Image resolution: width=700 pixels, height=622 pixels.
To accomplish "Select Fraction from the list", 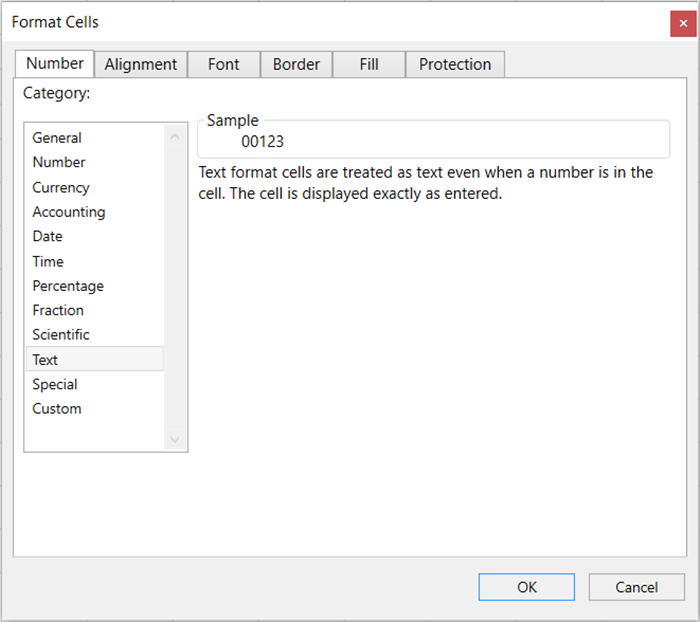I will point(58,310).
